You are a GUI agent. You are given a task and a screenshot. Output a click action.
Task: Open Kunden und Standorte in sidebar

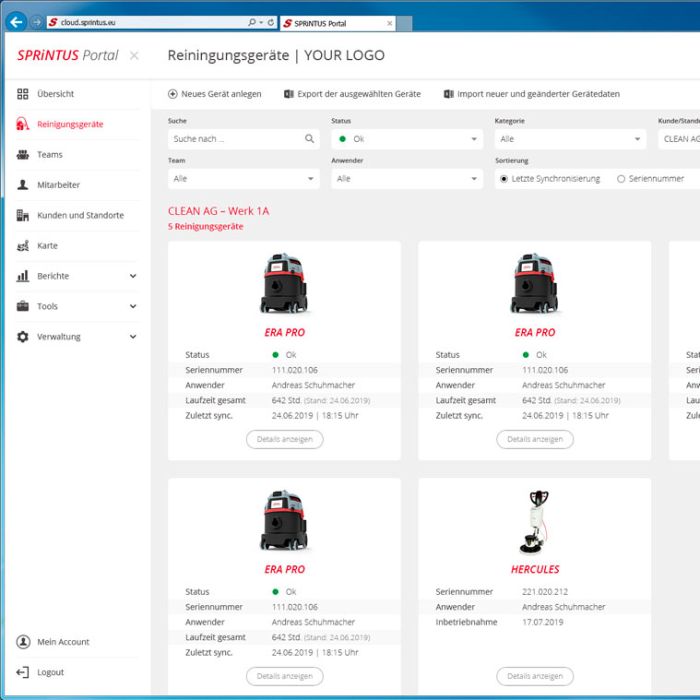(81, 215)
